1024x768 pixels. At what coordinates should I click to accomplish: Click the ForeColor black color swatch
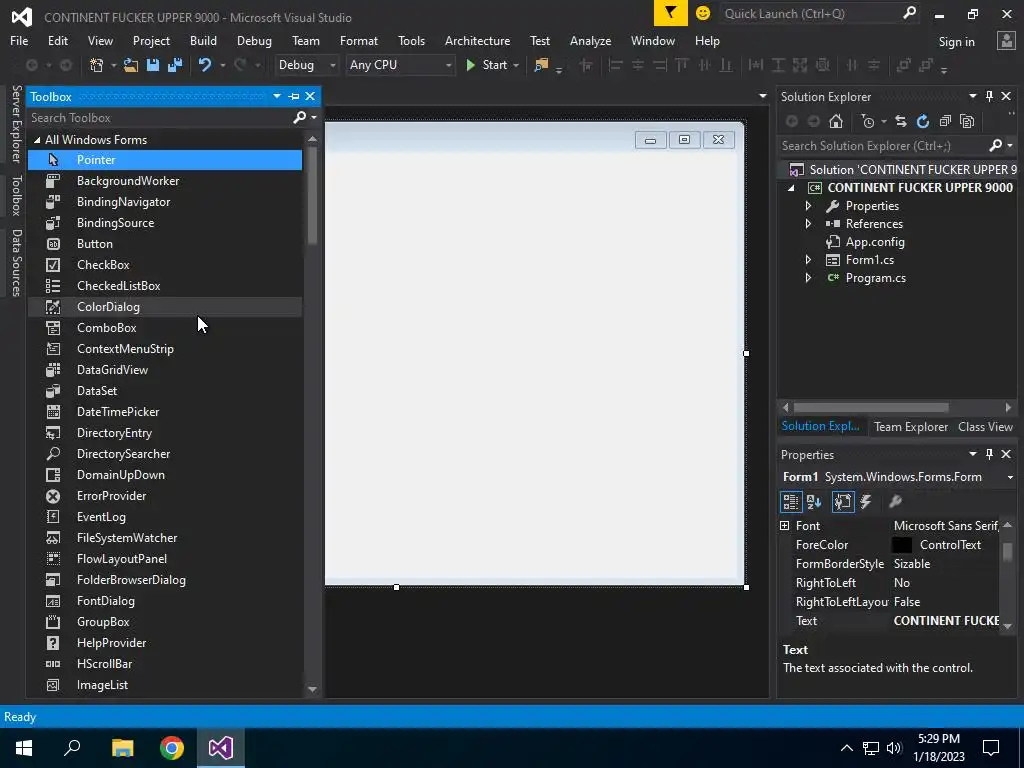click(902, 545)
